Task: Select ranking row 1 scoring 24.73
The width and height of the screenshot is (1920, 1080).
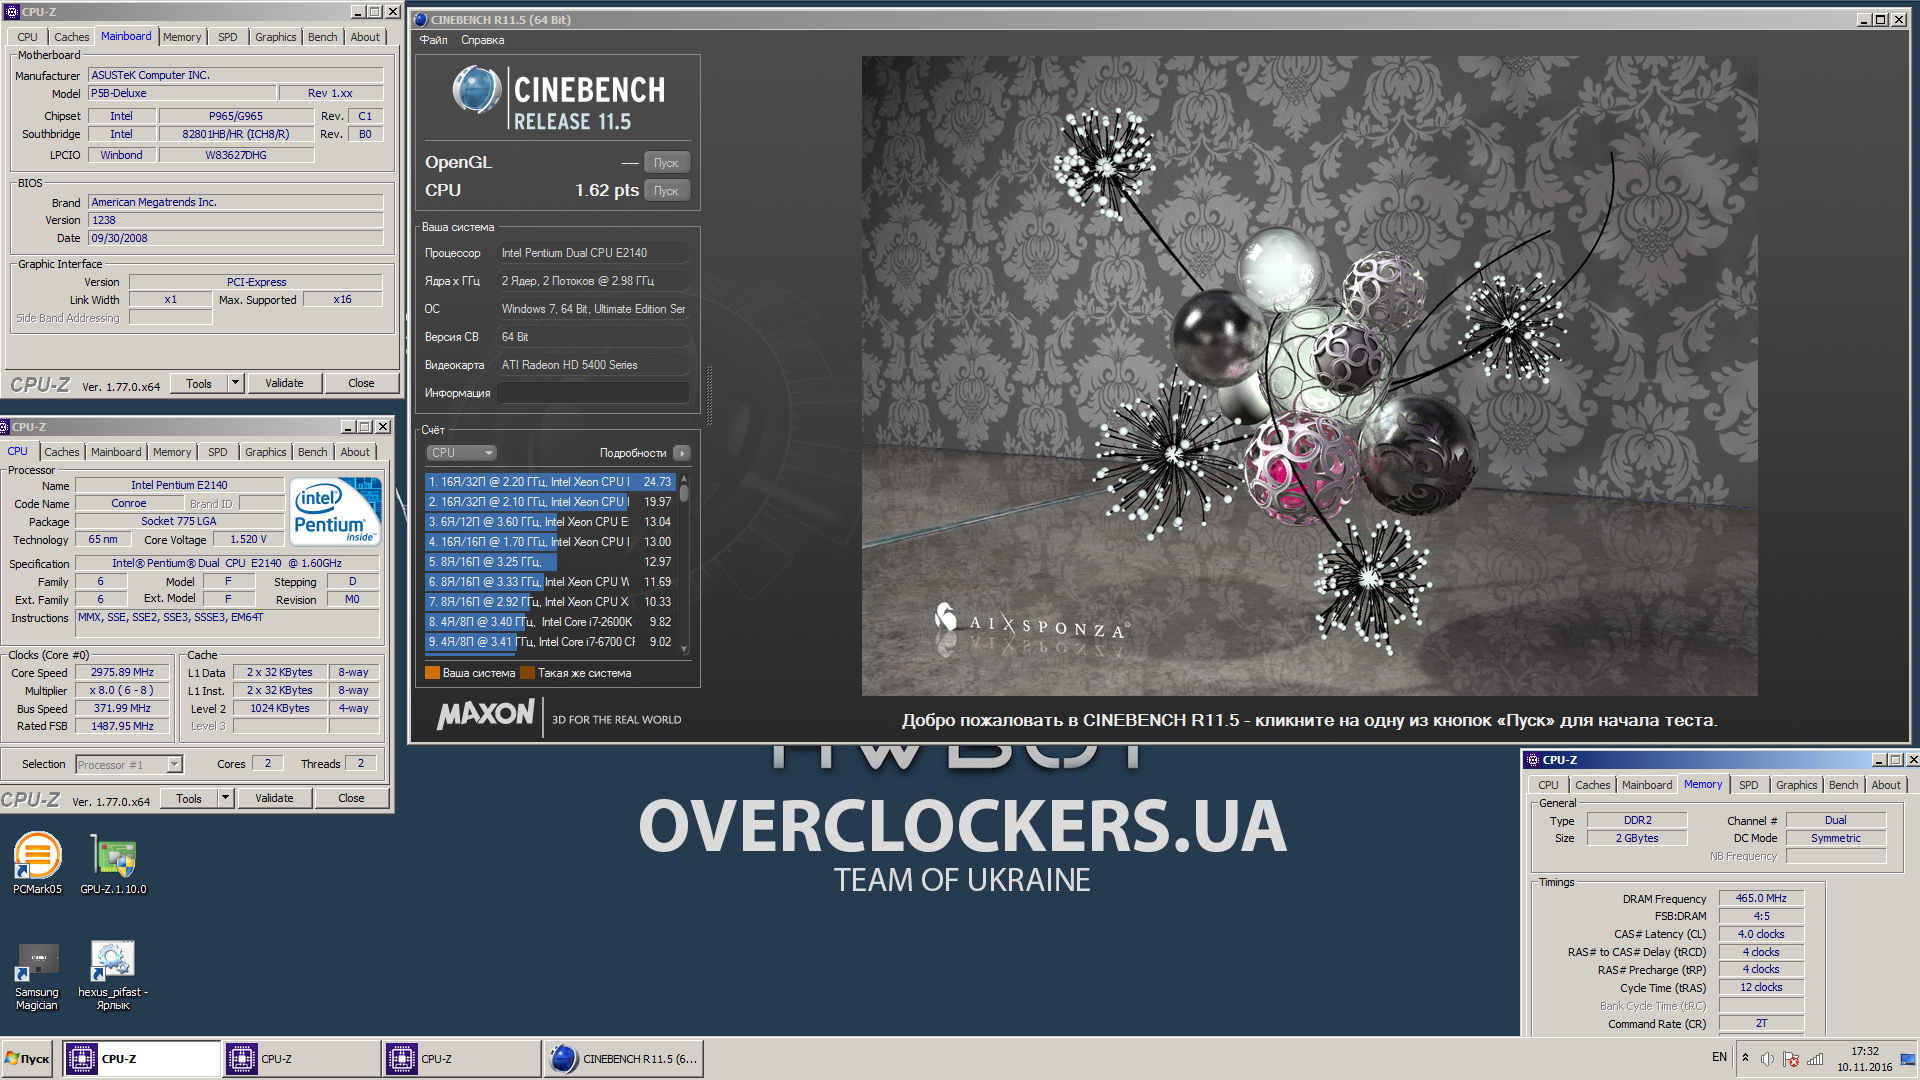Action: [550, 482]
